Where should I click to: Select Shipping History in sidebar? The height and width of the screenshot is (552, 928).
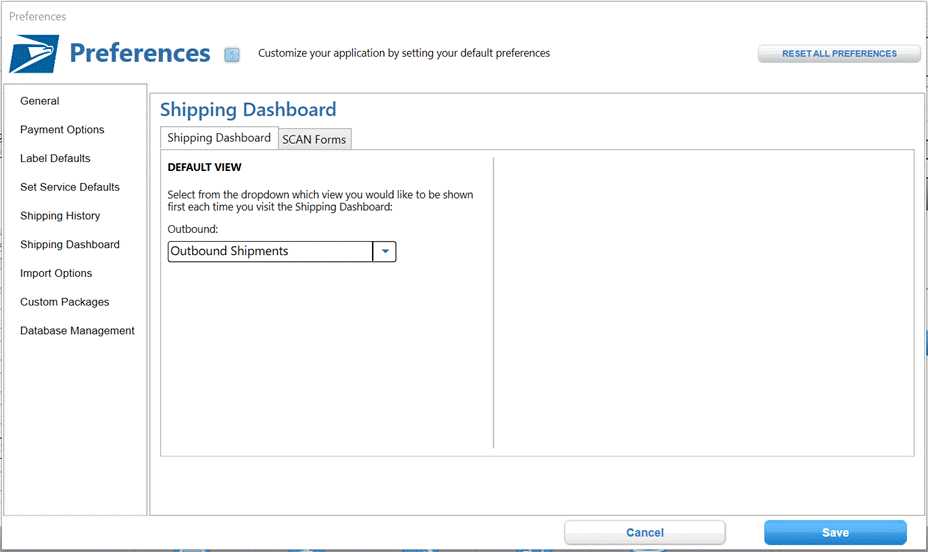pos(60,216)
